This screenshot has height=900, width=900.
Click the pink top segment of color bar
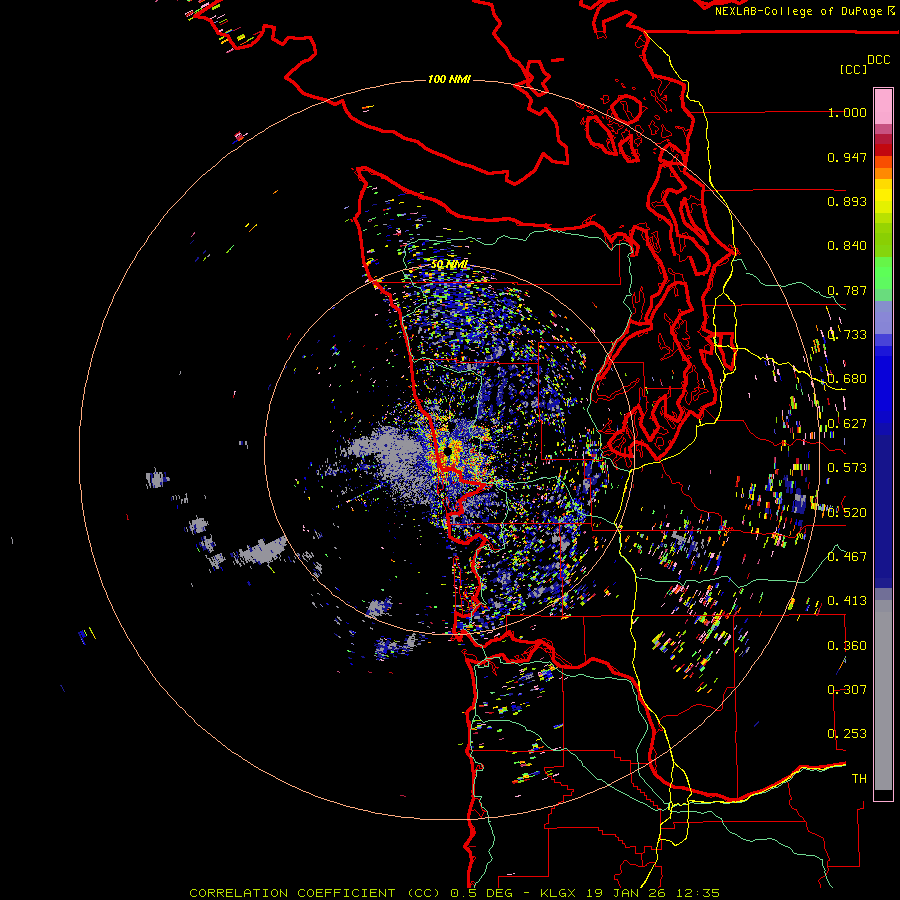pos(883,106)
